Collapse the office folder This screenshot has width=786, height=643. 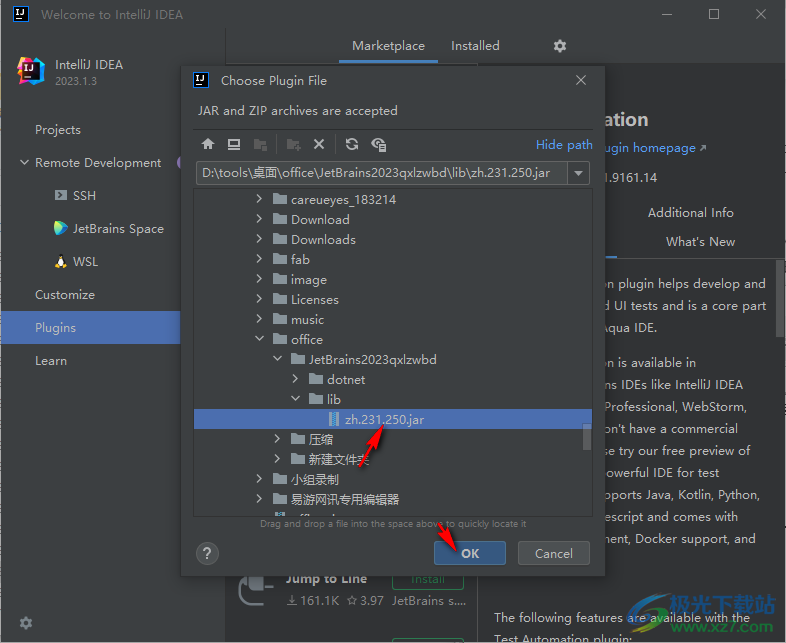click(259, 339)
